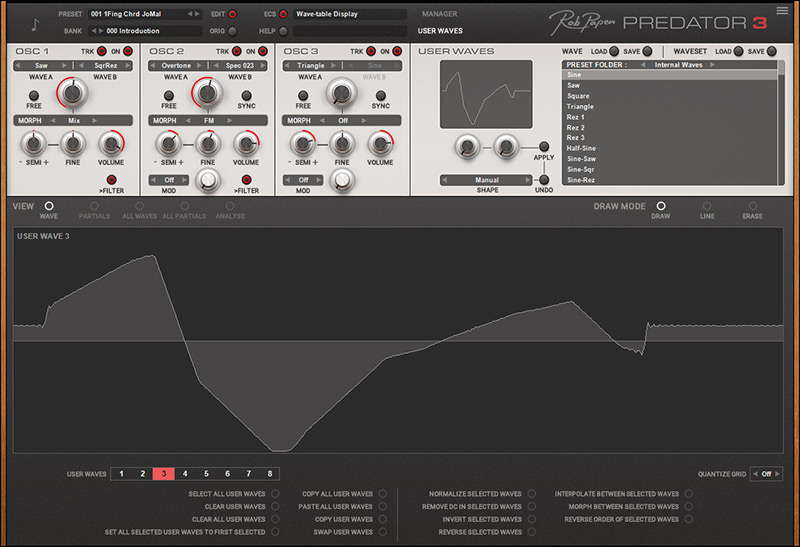Open OSC 2 Wave B Spec 023 selector

point(240,65)
